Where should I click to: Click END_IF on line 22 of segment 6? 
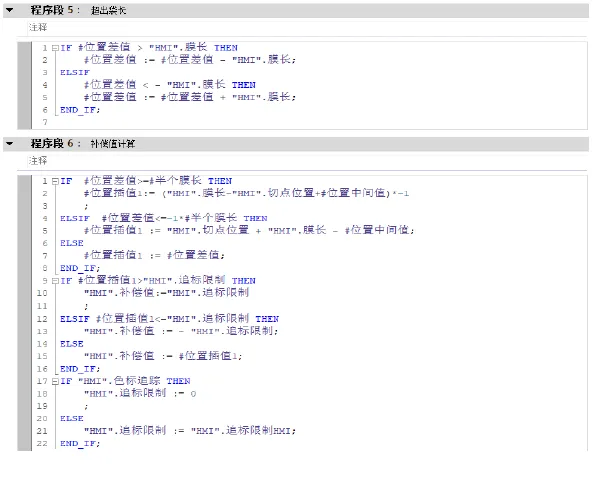80,443
